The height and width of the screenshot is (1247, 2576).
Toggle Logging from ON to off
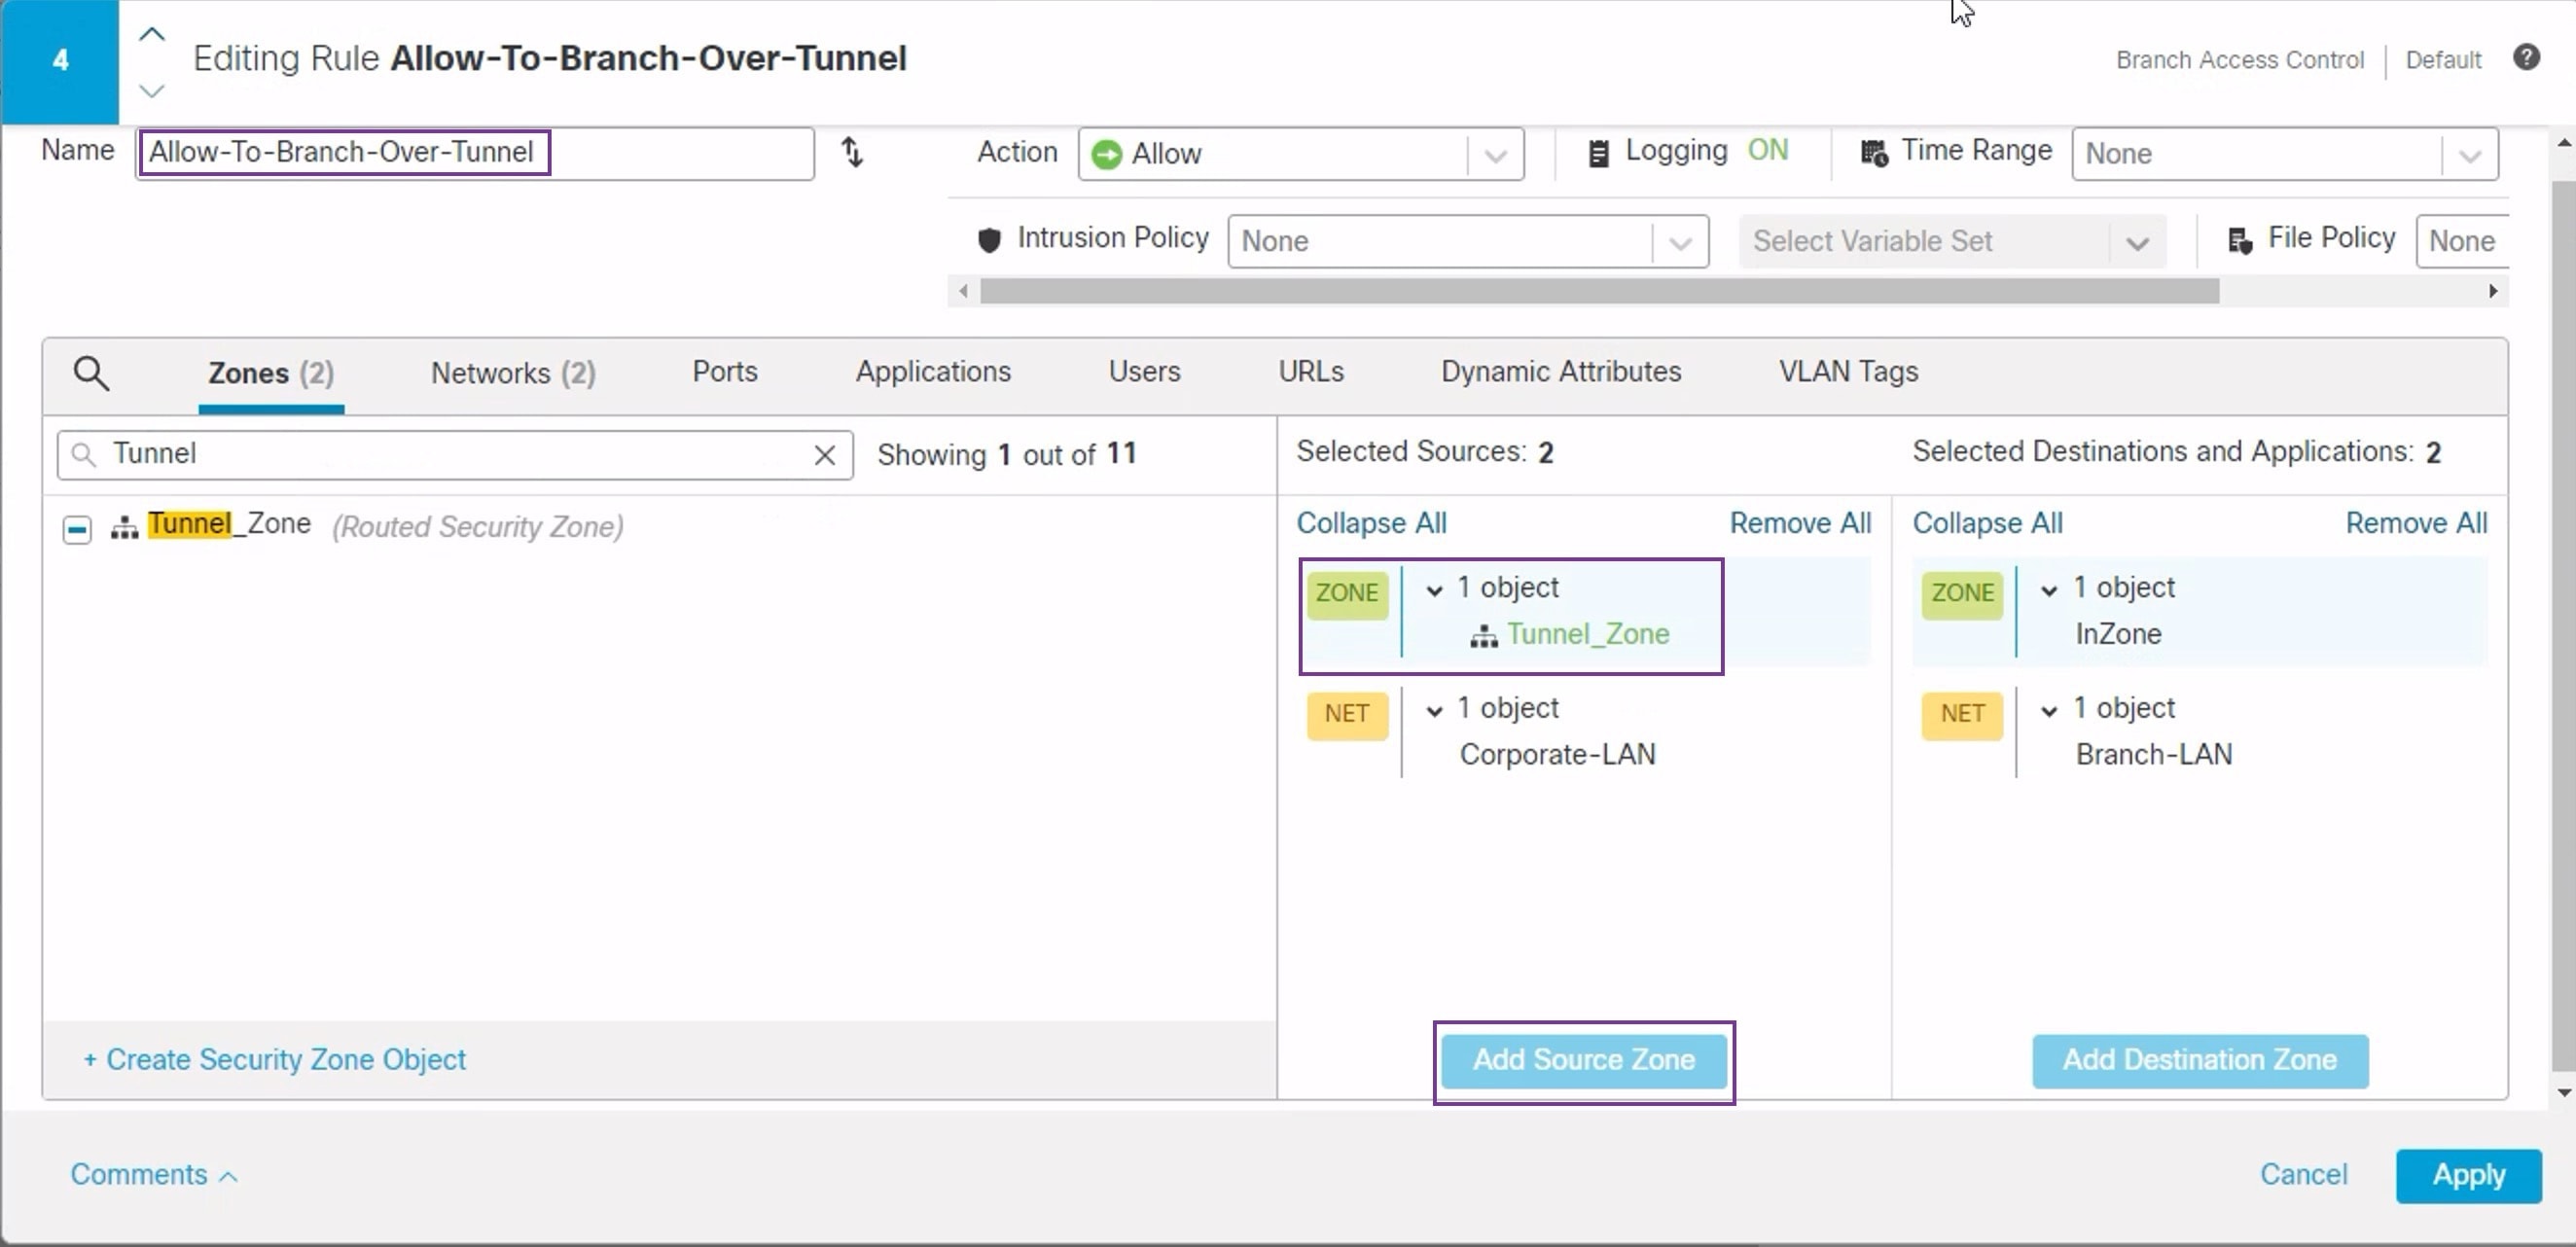1768,150
